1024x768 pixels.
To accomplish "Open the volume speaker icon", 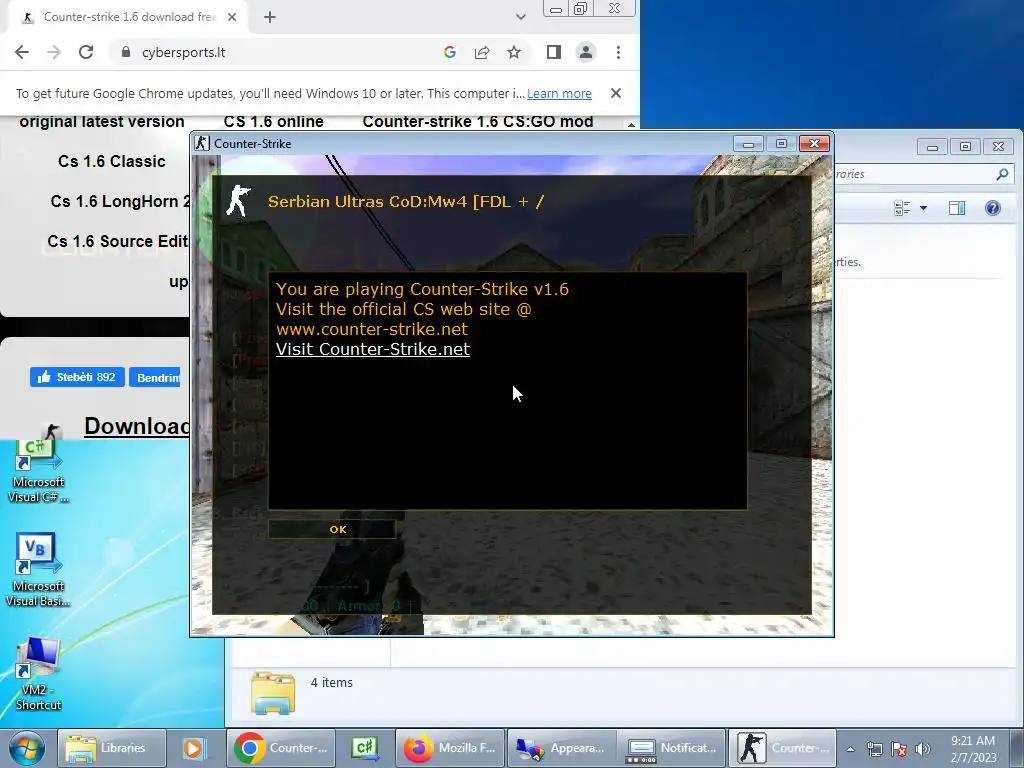I will click(922, 750).
